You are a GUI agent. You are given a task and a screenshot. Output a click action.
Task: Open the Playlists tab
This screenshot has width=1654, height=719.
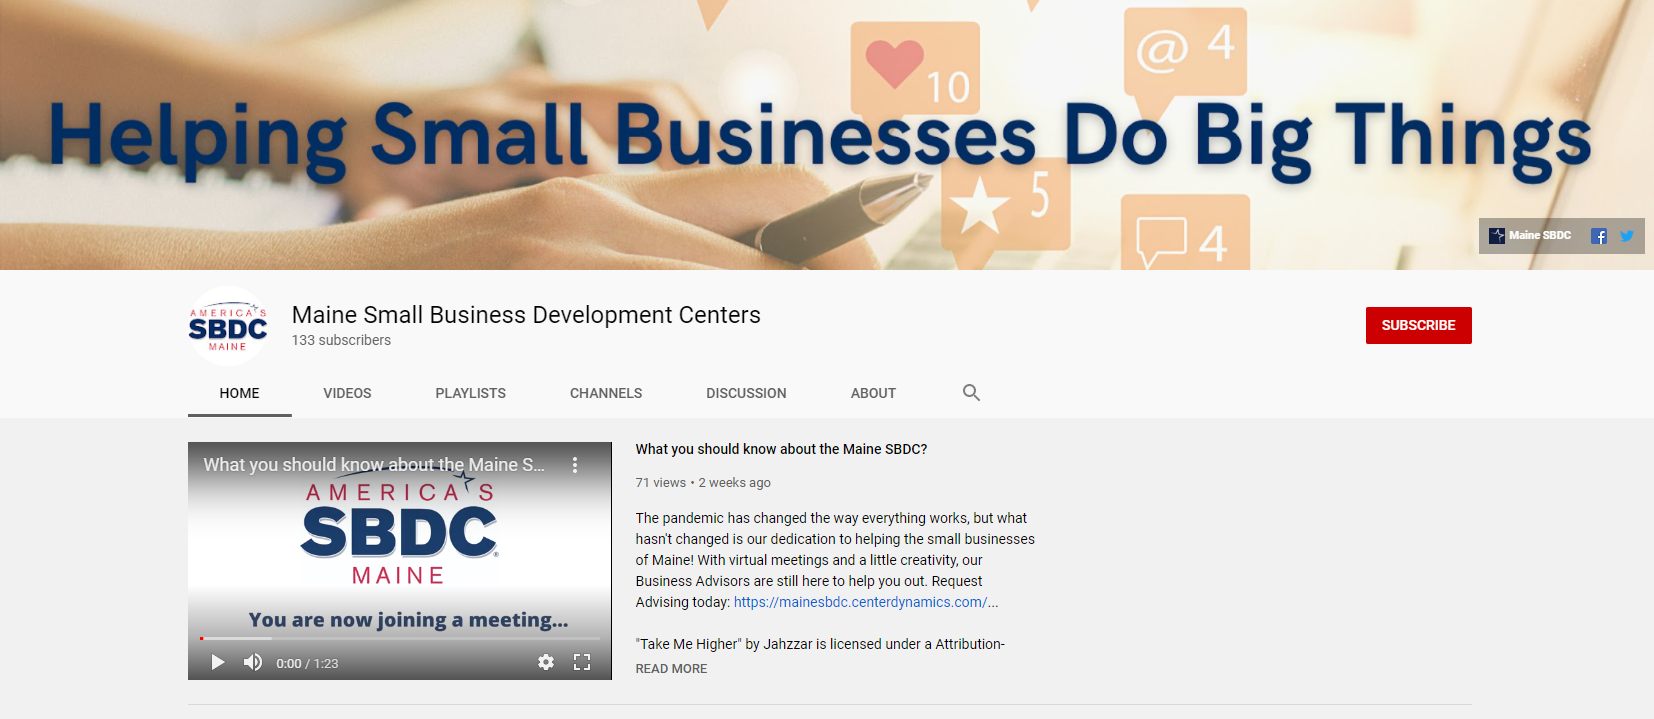470,393
